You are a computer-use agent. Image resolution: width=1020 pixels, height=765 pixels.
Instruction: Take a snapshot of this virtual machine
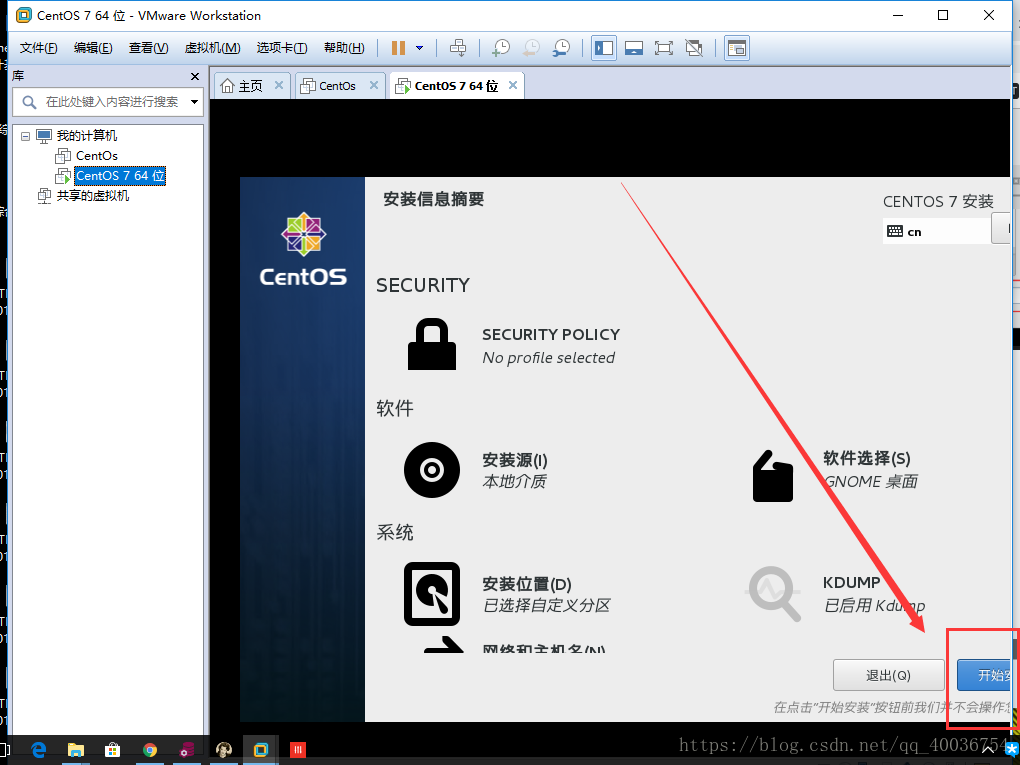tap(501, 48)
